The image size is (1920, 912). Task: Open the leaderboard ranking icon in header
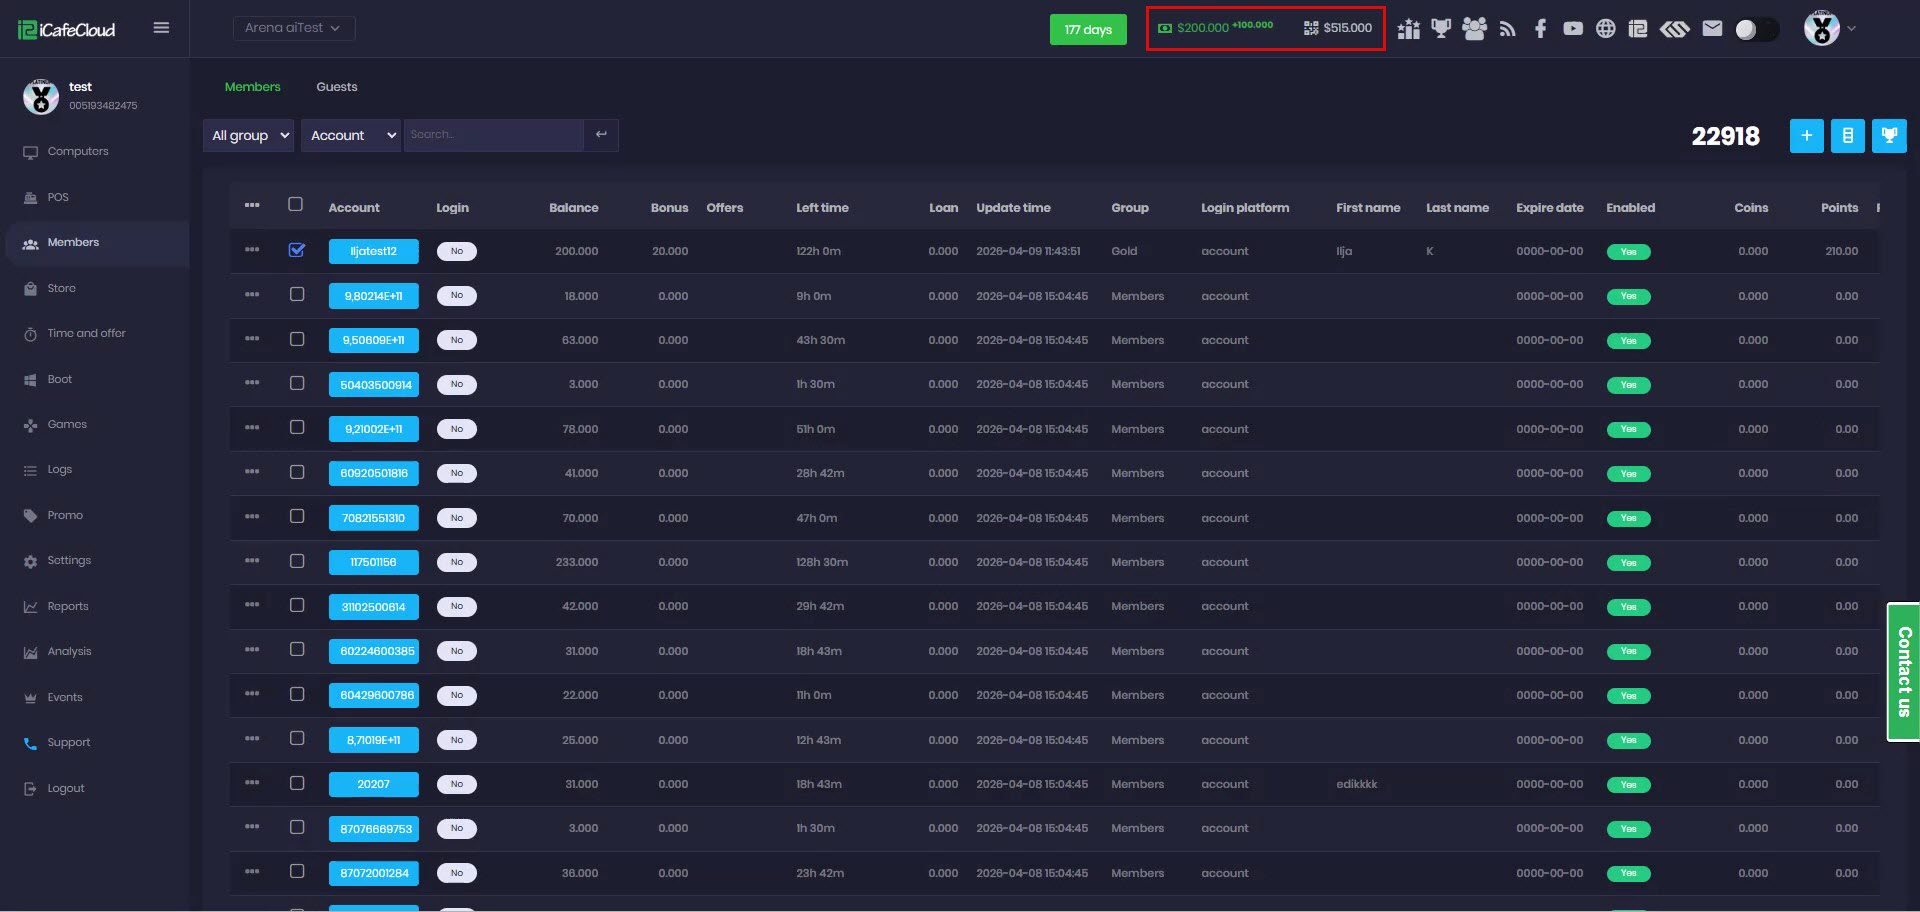[x=1409, y=29]
